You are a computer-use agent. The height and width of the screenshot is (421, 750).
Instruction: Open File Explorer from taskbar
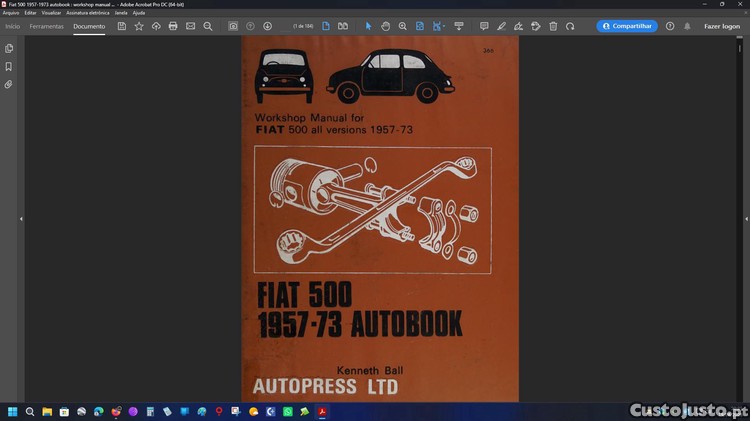tap(47, 412)
